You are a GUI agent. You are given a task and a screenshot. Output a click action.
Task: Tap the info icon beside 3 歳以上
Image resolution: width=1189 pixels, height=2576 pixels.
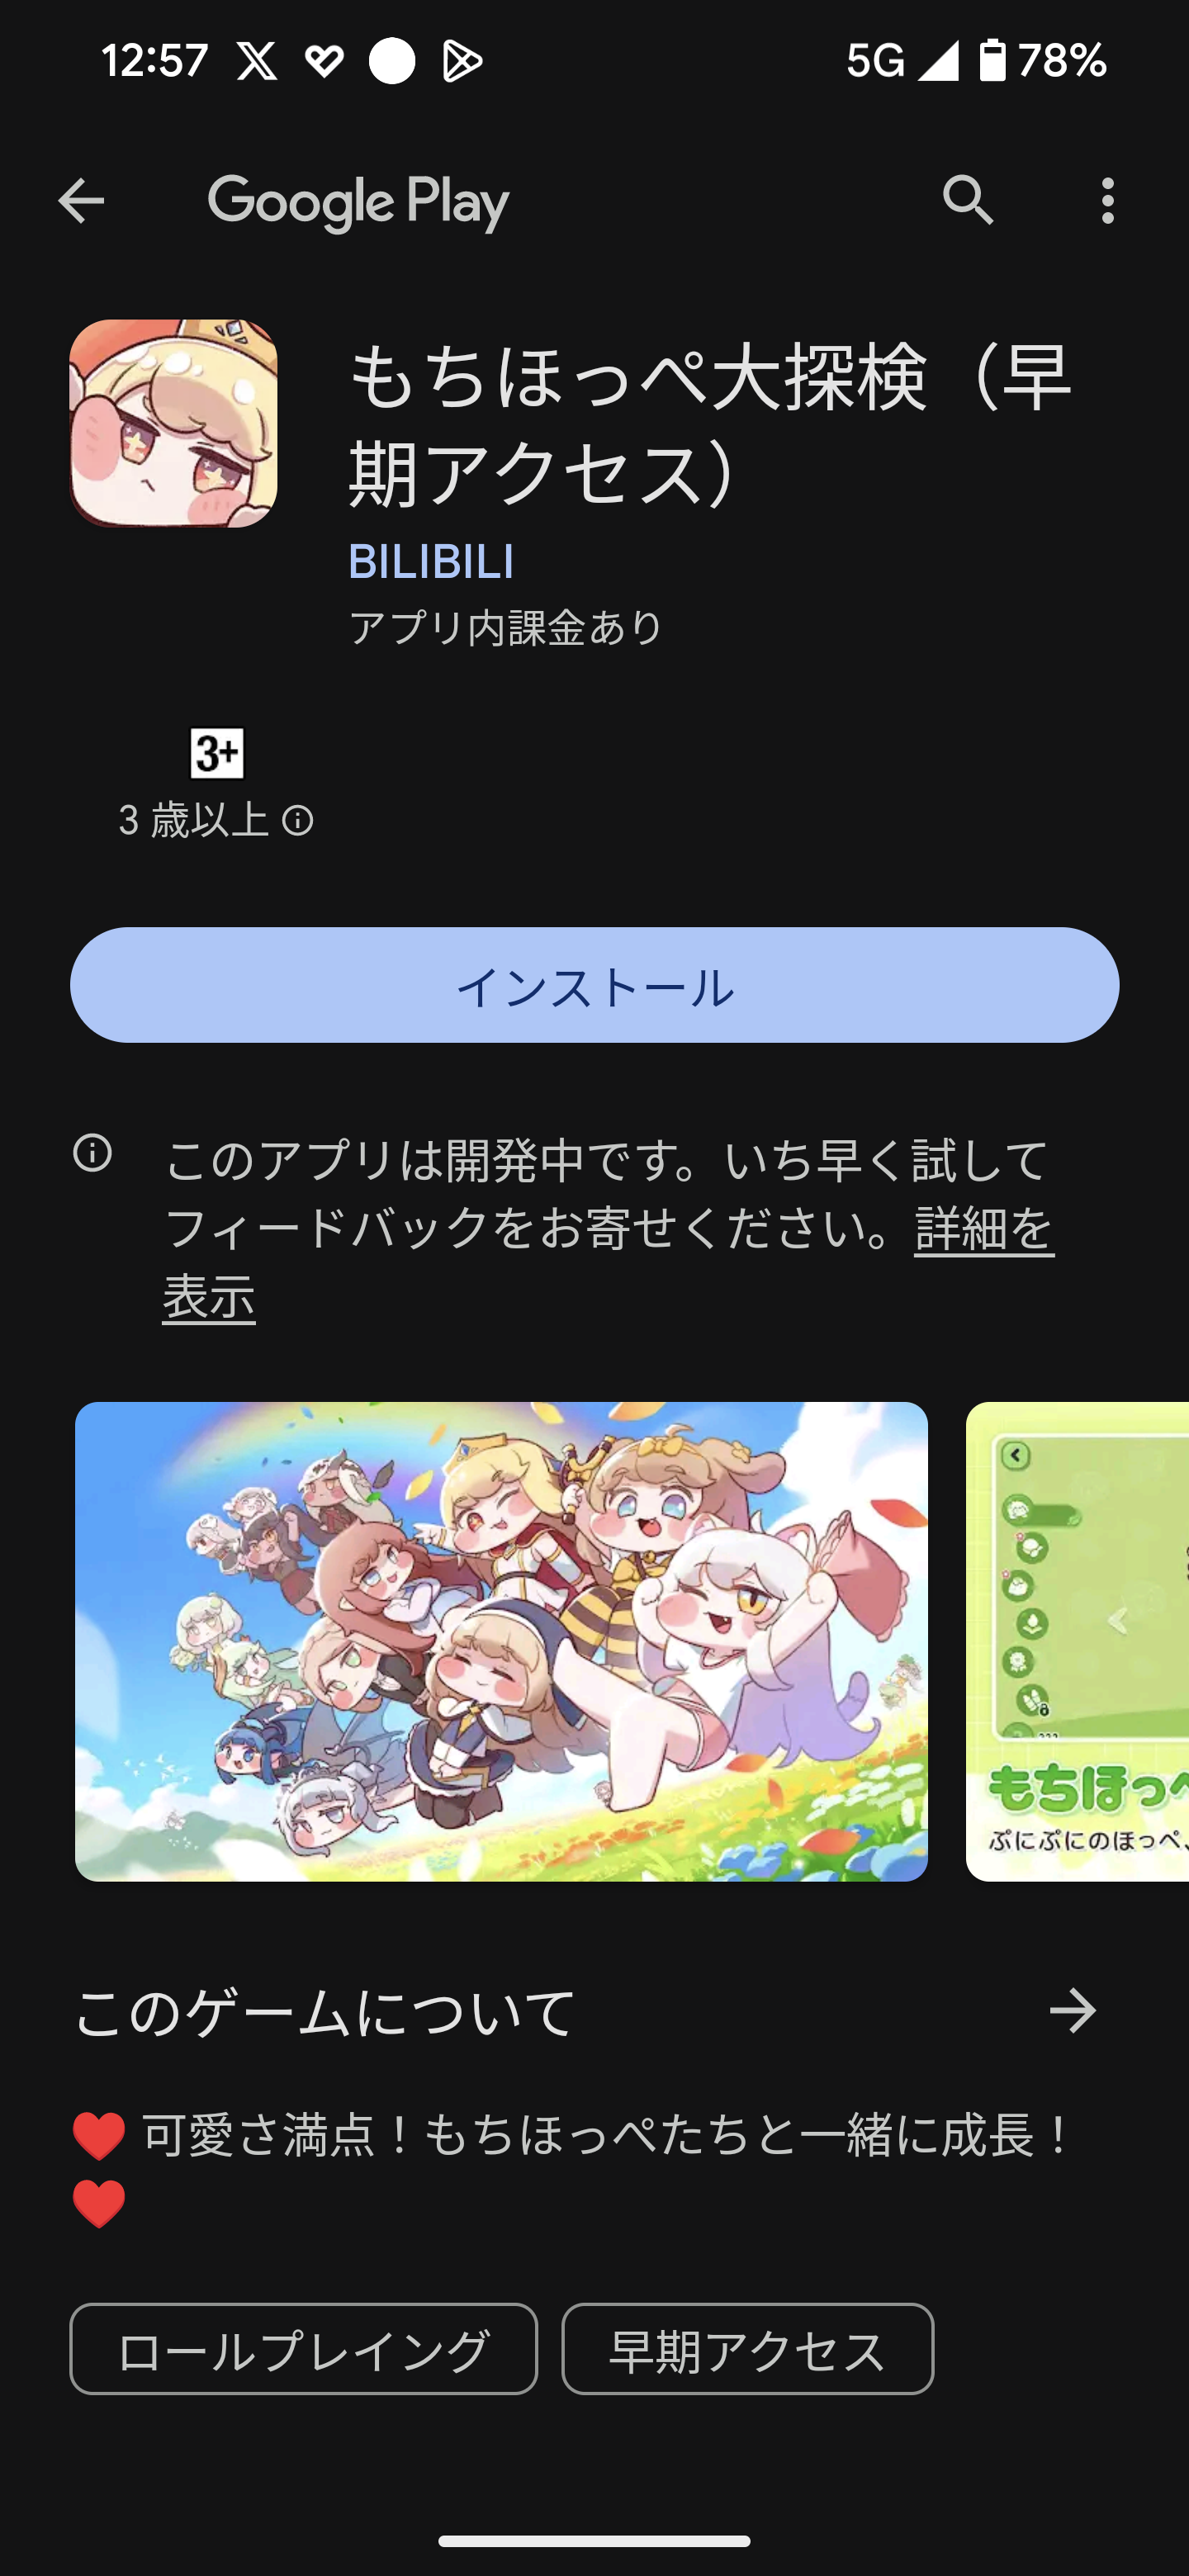[297, 821]
